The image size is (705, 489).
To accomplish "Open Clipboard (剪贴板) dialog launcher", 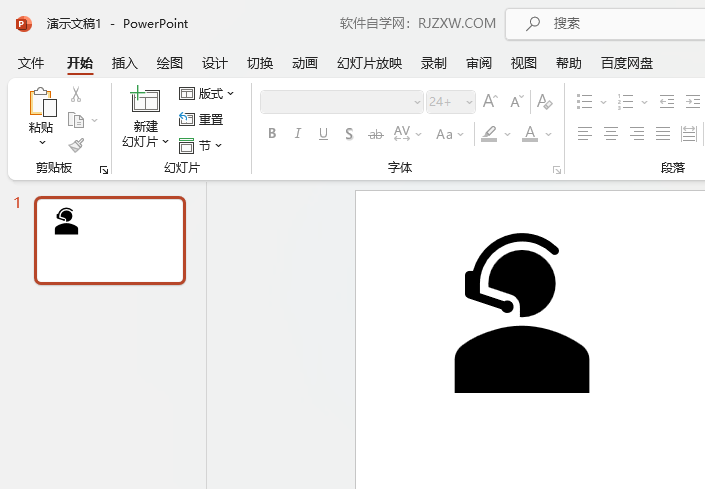I will pyautogui.click(x=104, y=170).
